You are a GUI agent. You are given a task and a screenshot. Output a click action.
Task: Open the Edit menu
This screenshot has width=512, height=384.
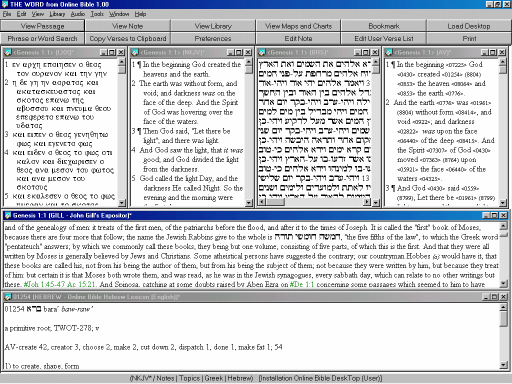[x=21, y=14]
